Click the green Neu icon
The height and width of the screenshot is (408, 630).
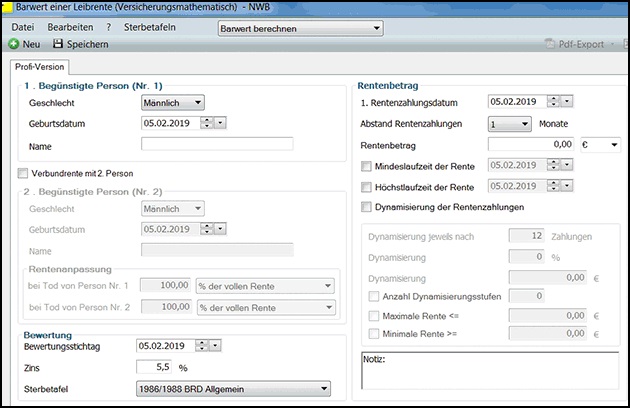coord(14,45)
